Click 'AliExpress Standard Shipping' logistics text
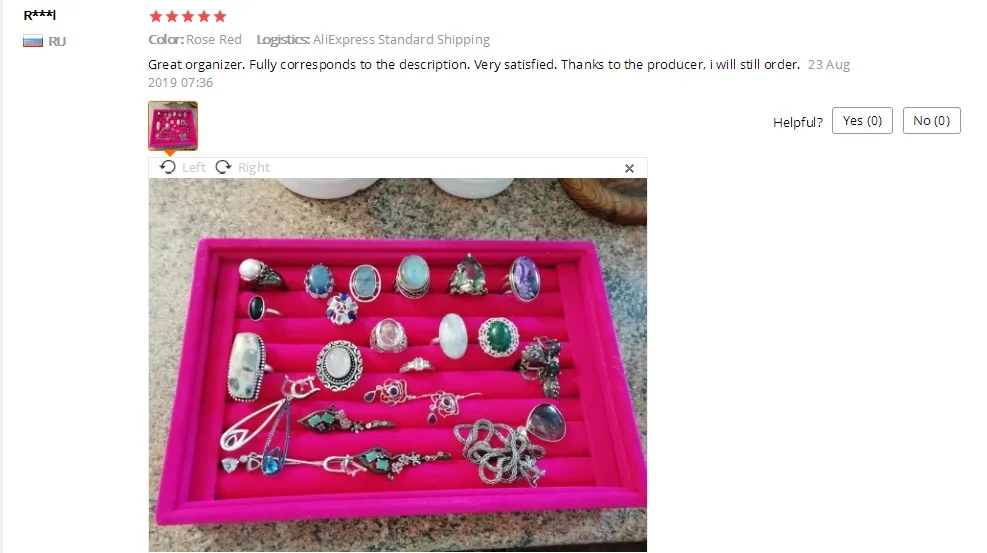Screen dimensions: 987x553 401,40
